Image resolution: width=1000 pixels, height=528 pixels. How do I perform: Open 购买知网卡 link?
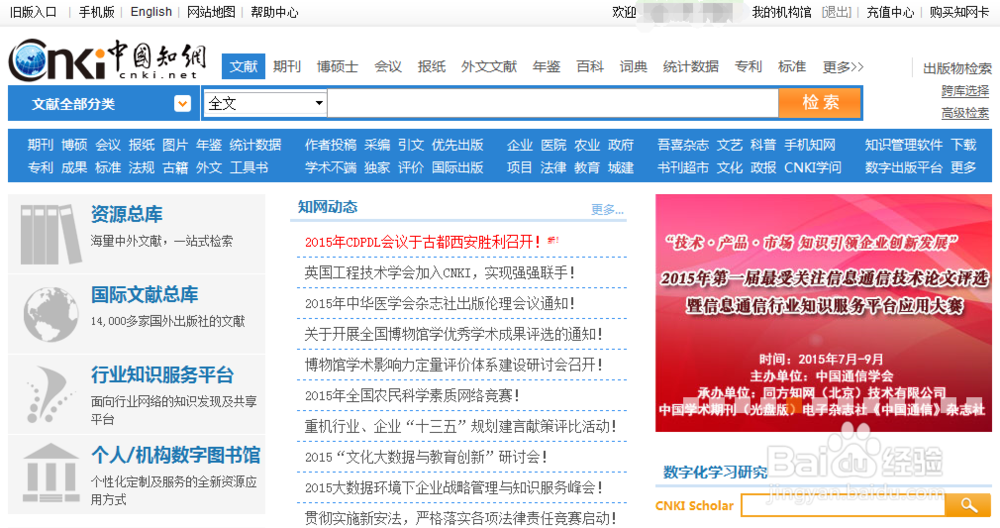pyautogui.click(x=959, y=12)
